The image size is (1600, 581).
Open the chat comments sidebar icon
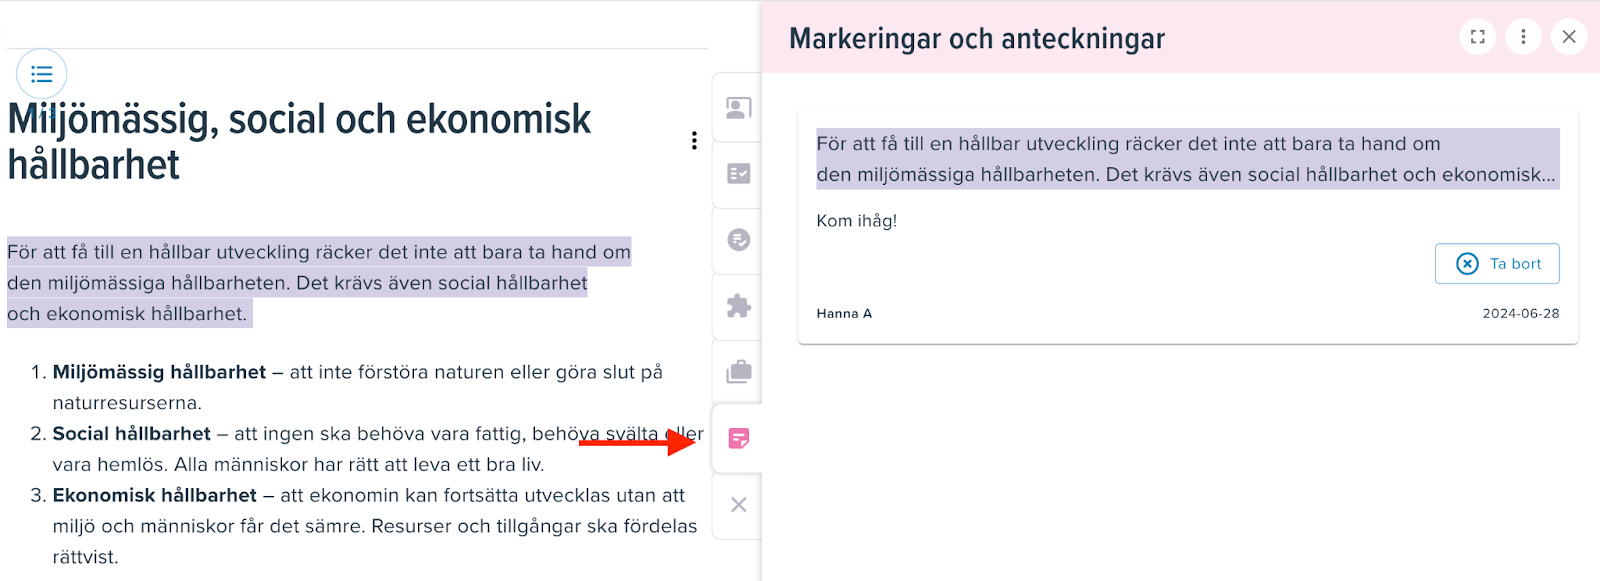[738, 240]
